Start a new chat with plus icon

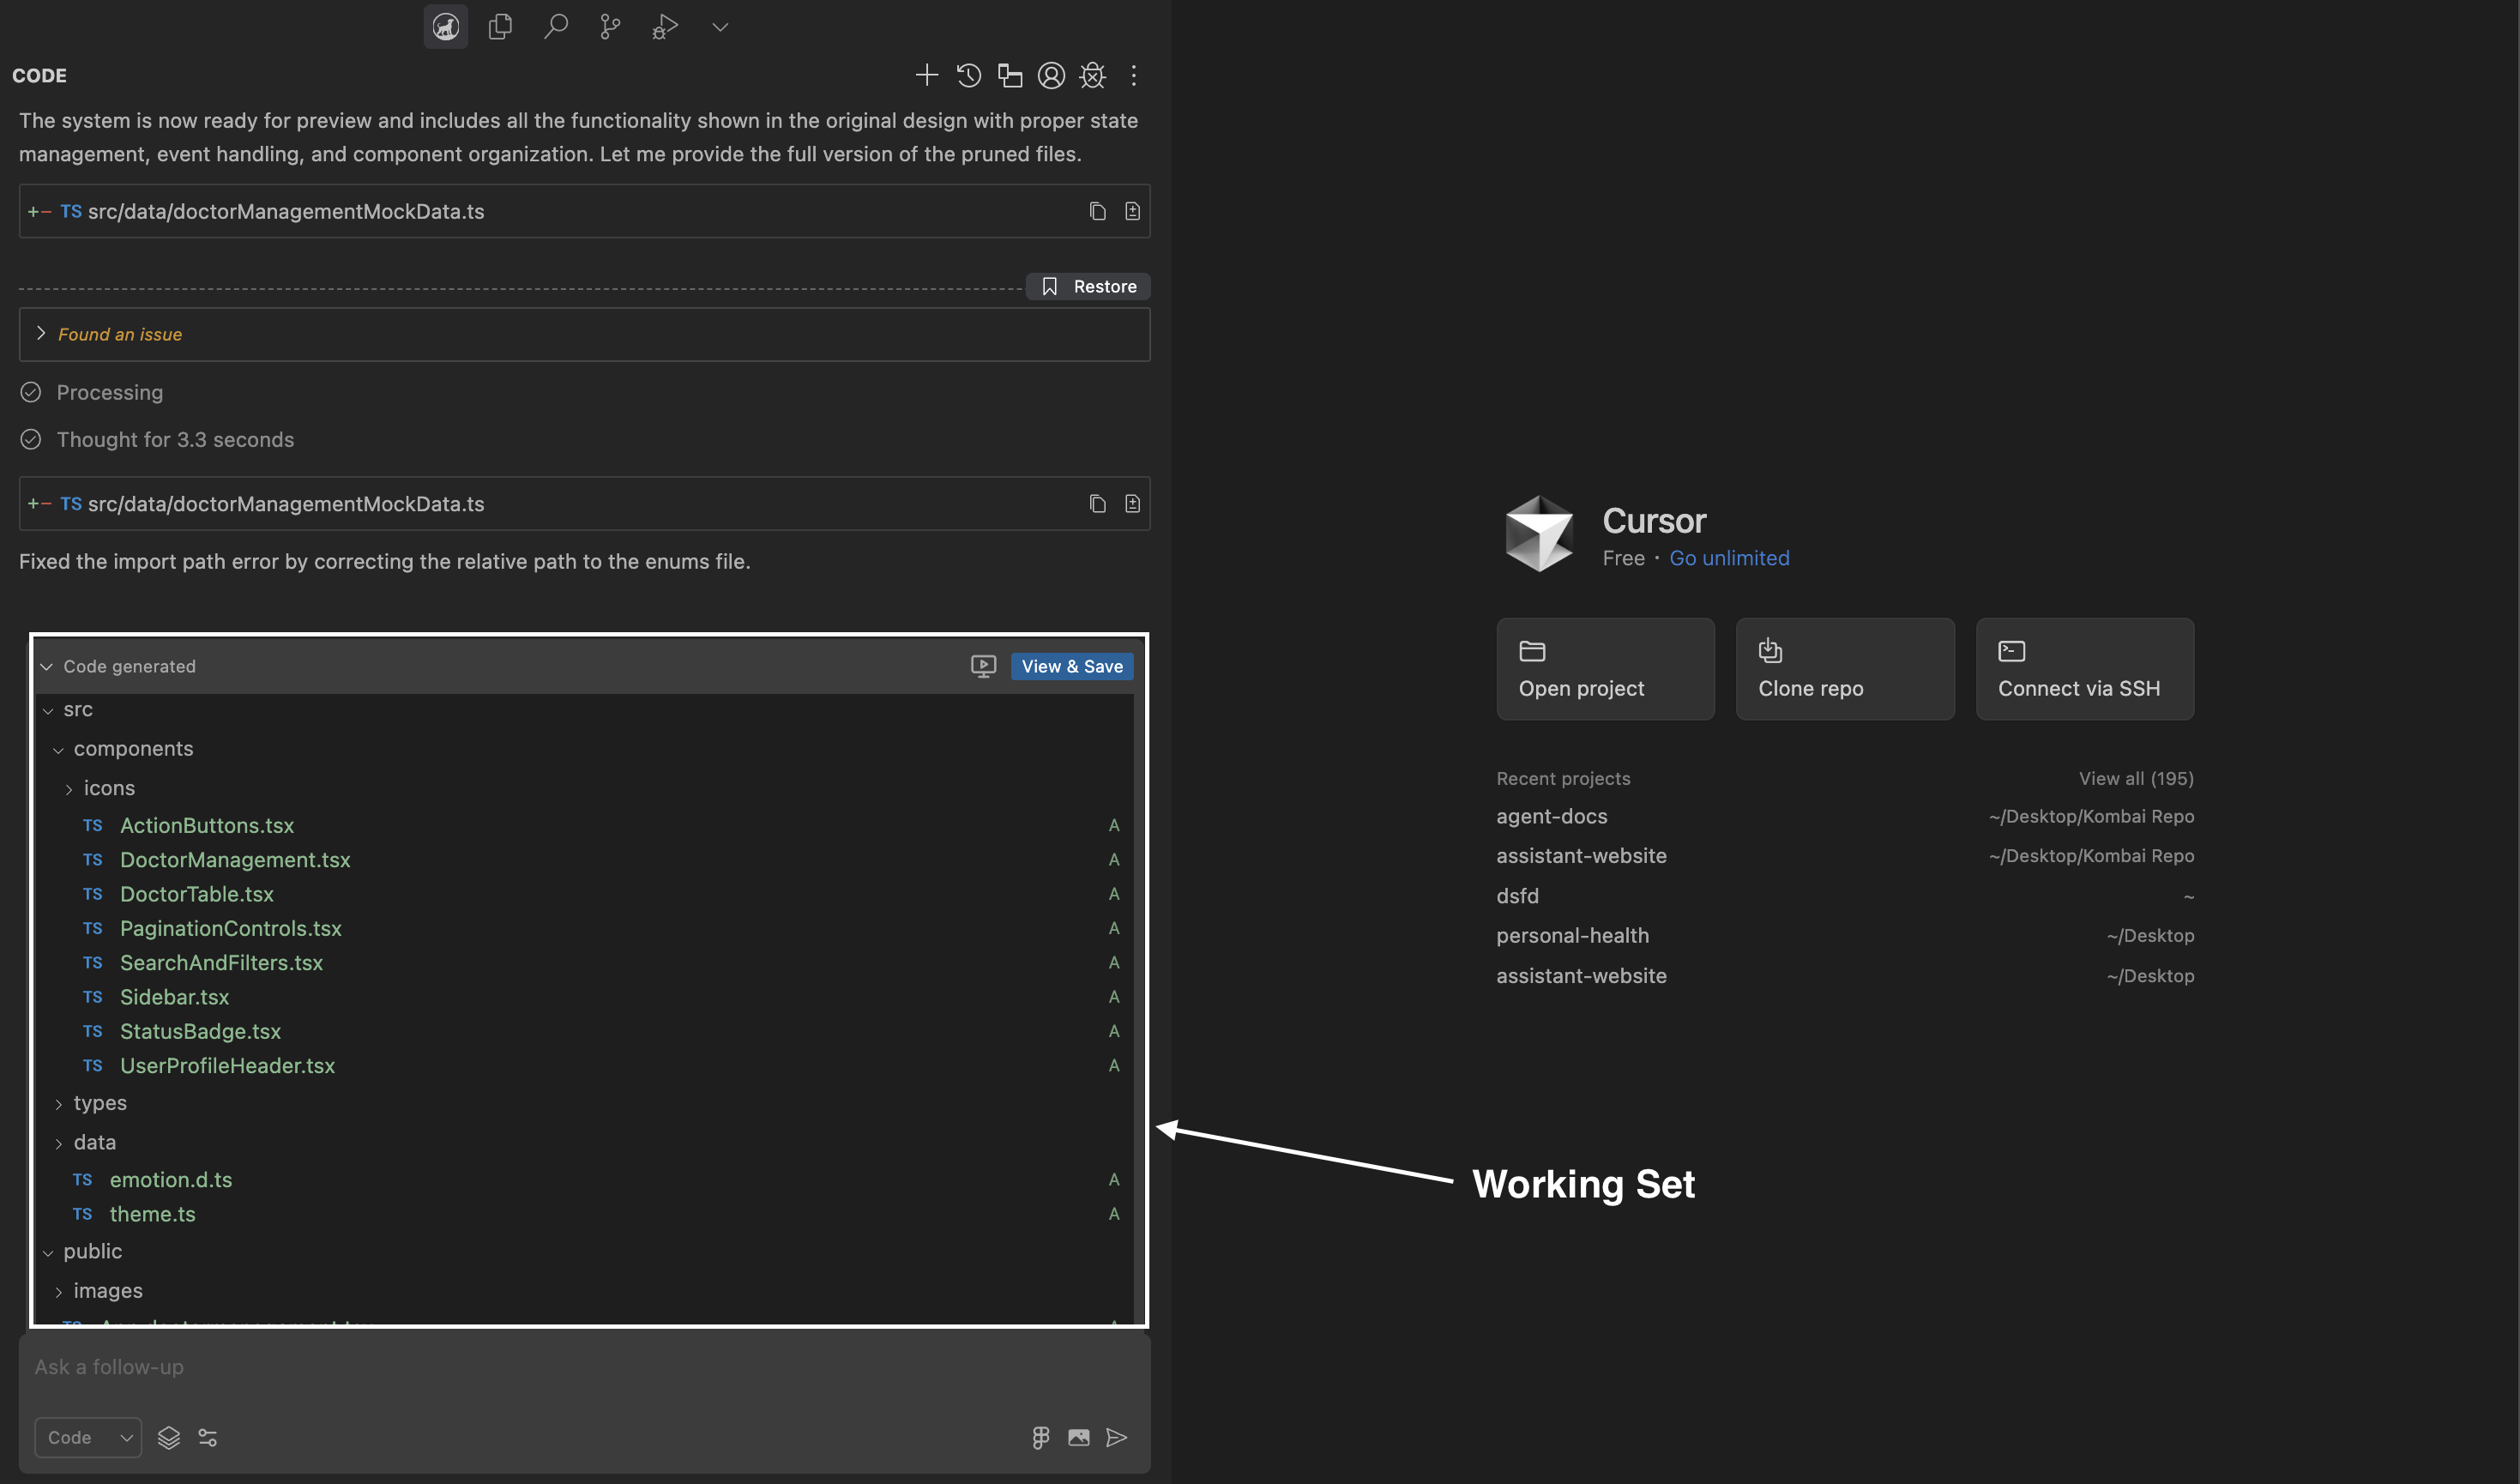tap(926, 75)
